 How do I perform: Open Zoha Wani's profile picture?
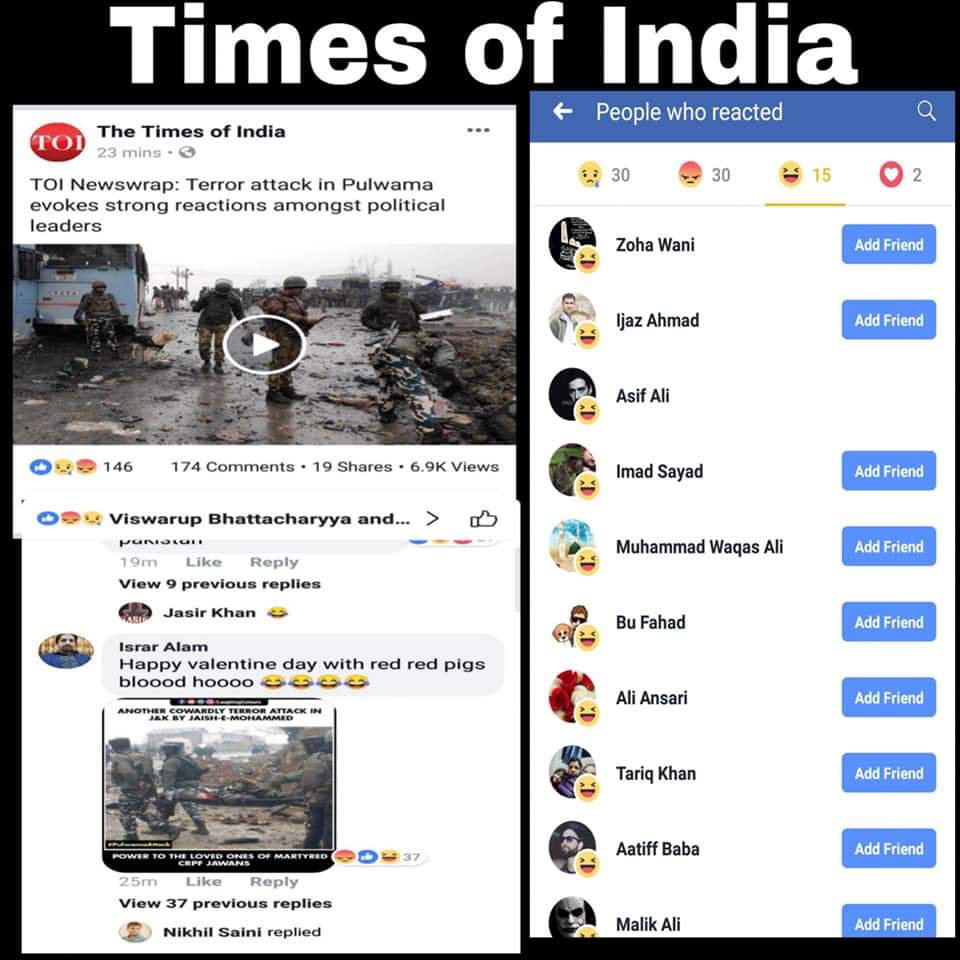[572, 243]
